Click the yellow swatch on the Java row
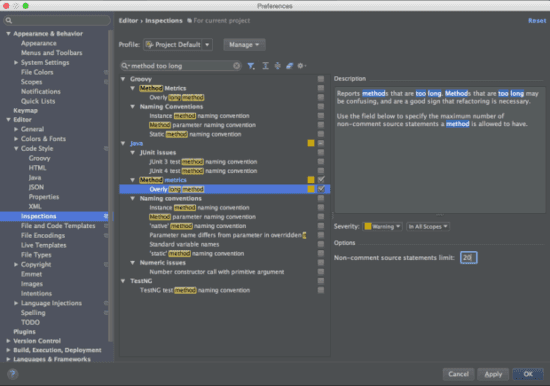Image resolution: width=550 pixels, height=386 pixels. click(x=311, y=143)
